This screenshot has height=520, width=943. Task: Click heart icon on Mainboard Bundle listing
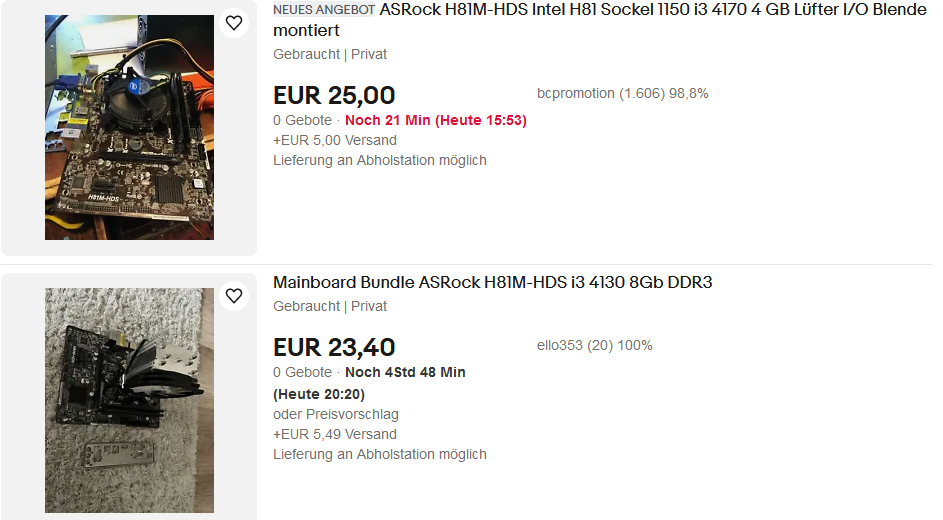233,296
